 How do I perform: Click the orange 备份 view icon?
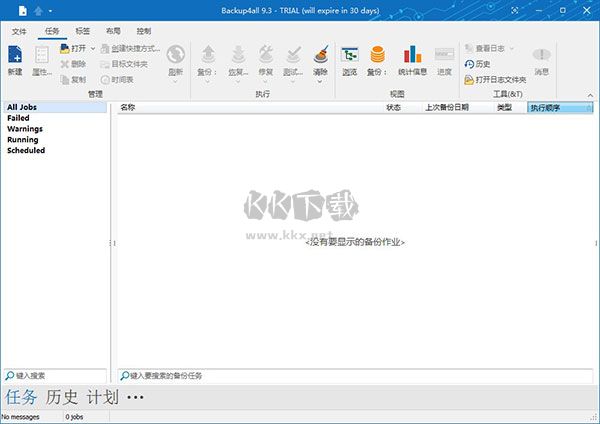coord(377,55)
